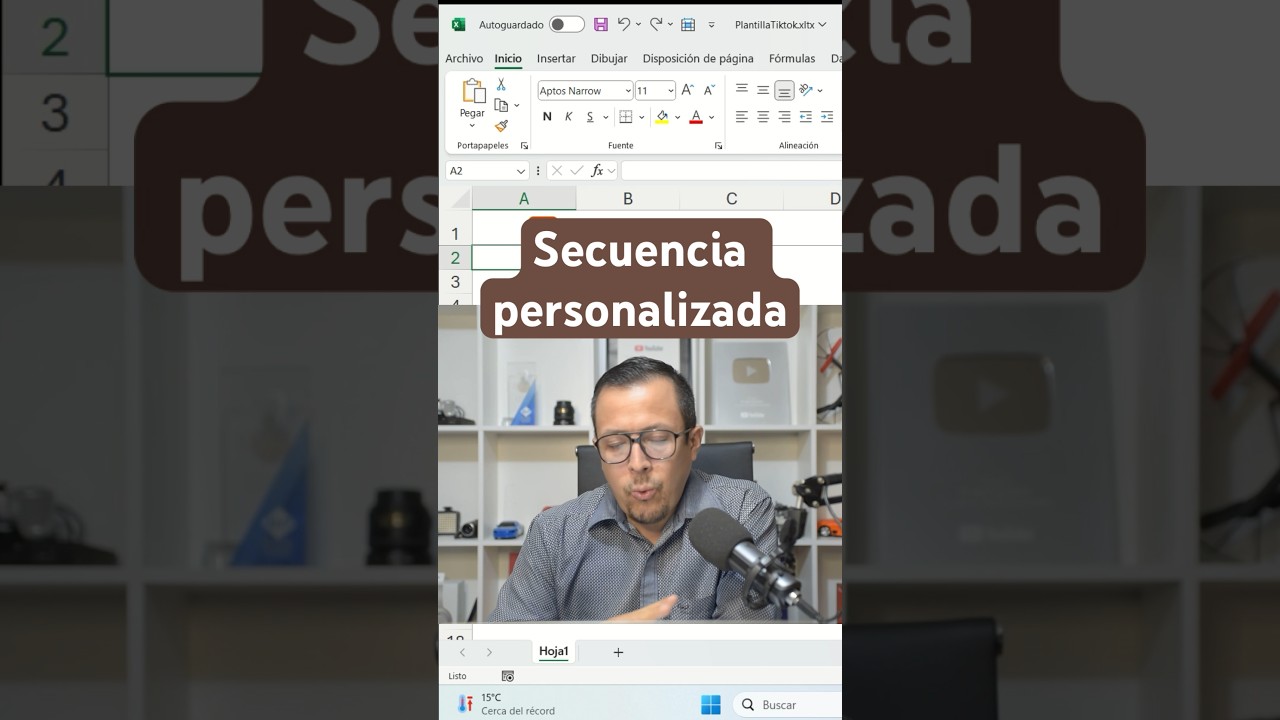Save workbook with the diskette icon

tap(601, 24)
